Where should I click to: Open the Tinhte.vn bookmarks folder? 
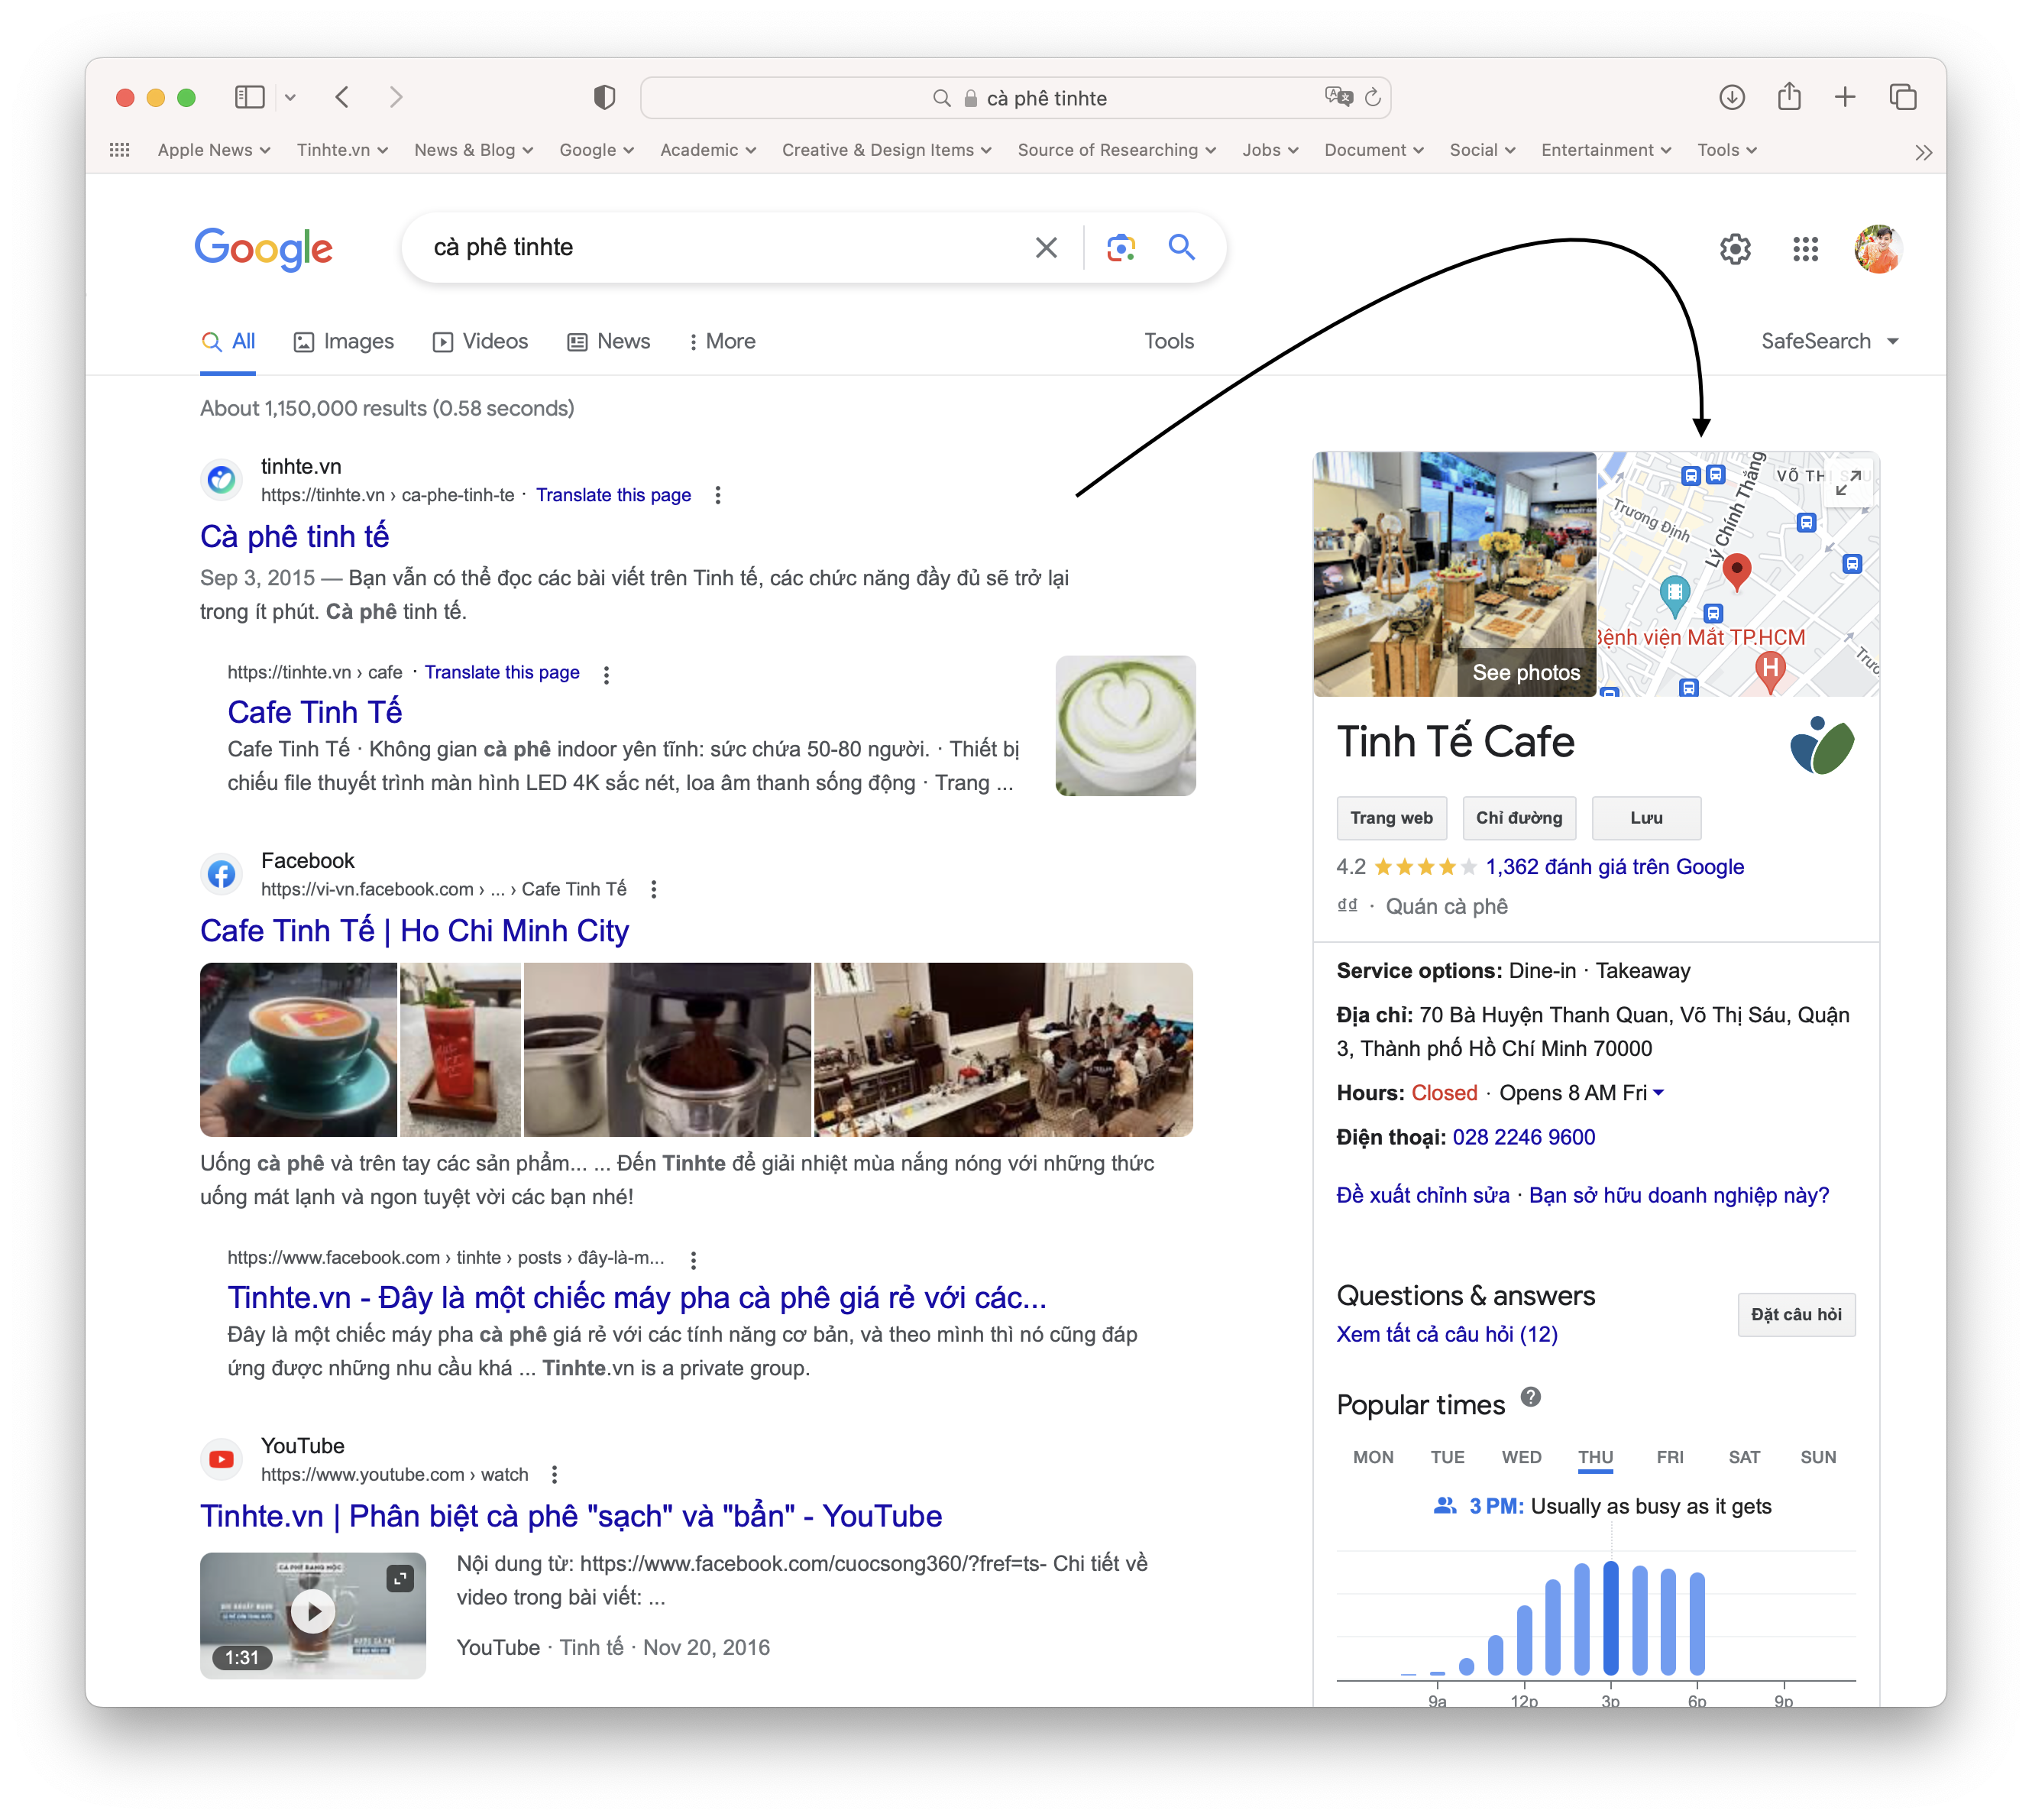[x=342, y=150]
